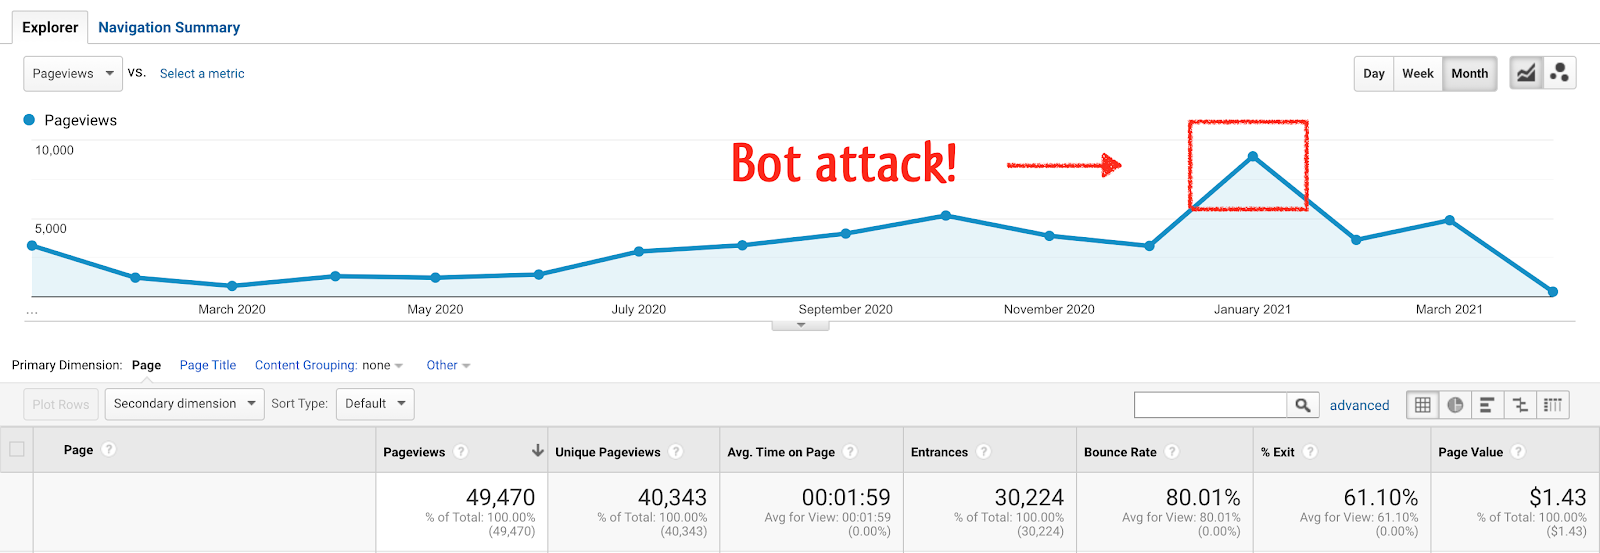
Task: Click the 80.01% bounce rate value
Action: [x=1203, y=497]
